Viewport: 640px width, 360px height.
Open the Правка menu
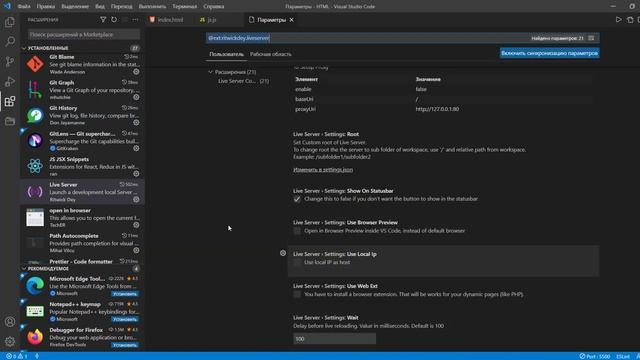pos(46,7)
